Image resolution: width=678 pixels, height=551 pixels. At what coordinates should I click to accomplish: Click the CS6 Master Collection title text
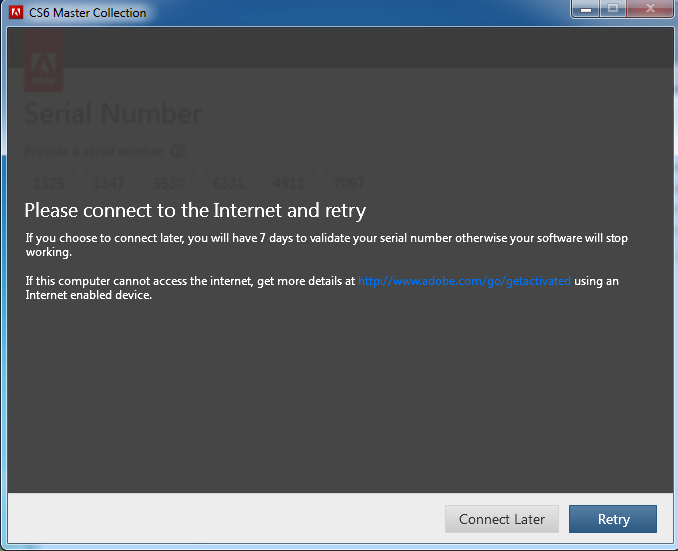87,13
